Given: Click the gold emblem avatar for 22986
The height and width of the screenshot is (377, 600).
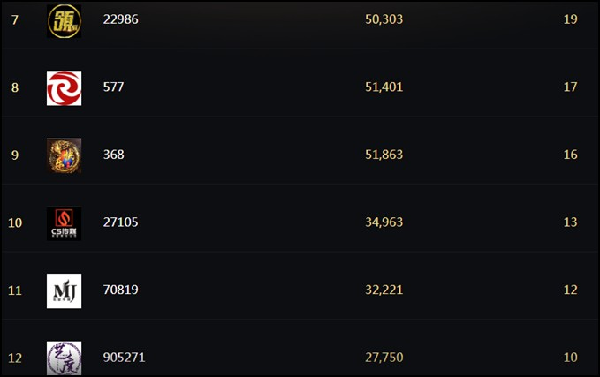Looking at the screenshot, I should (x=64, y=21).
